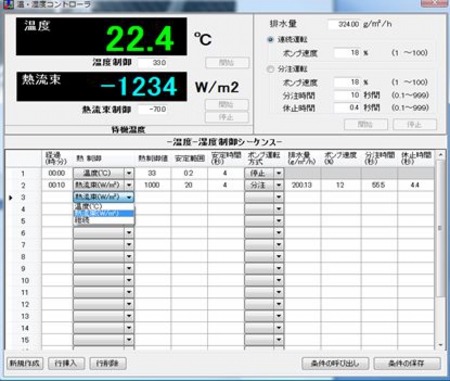The width and height of the screenshot is (450, 381).
Task: Click the sequence table vertical scrollbar
Action: click(x=440, y=250)
